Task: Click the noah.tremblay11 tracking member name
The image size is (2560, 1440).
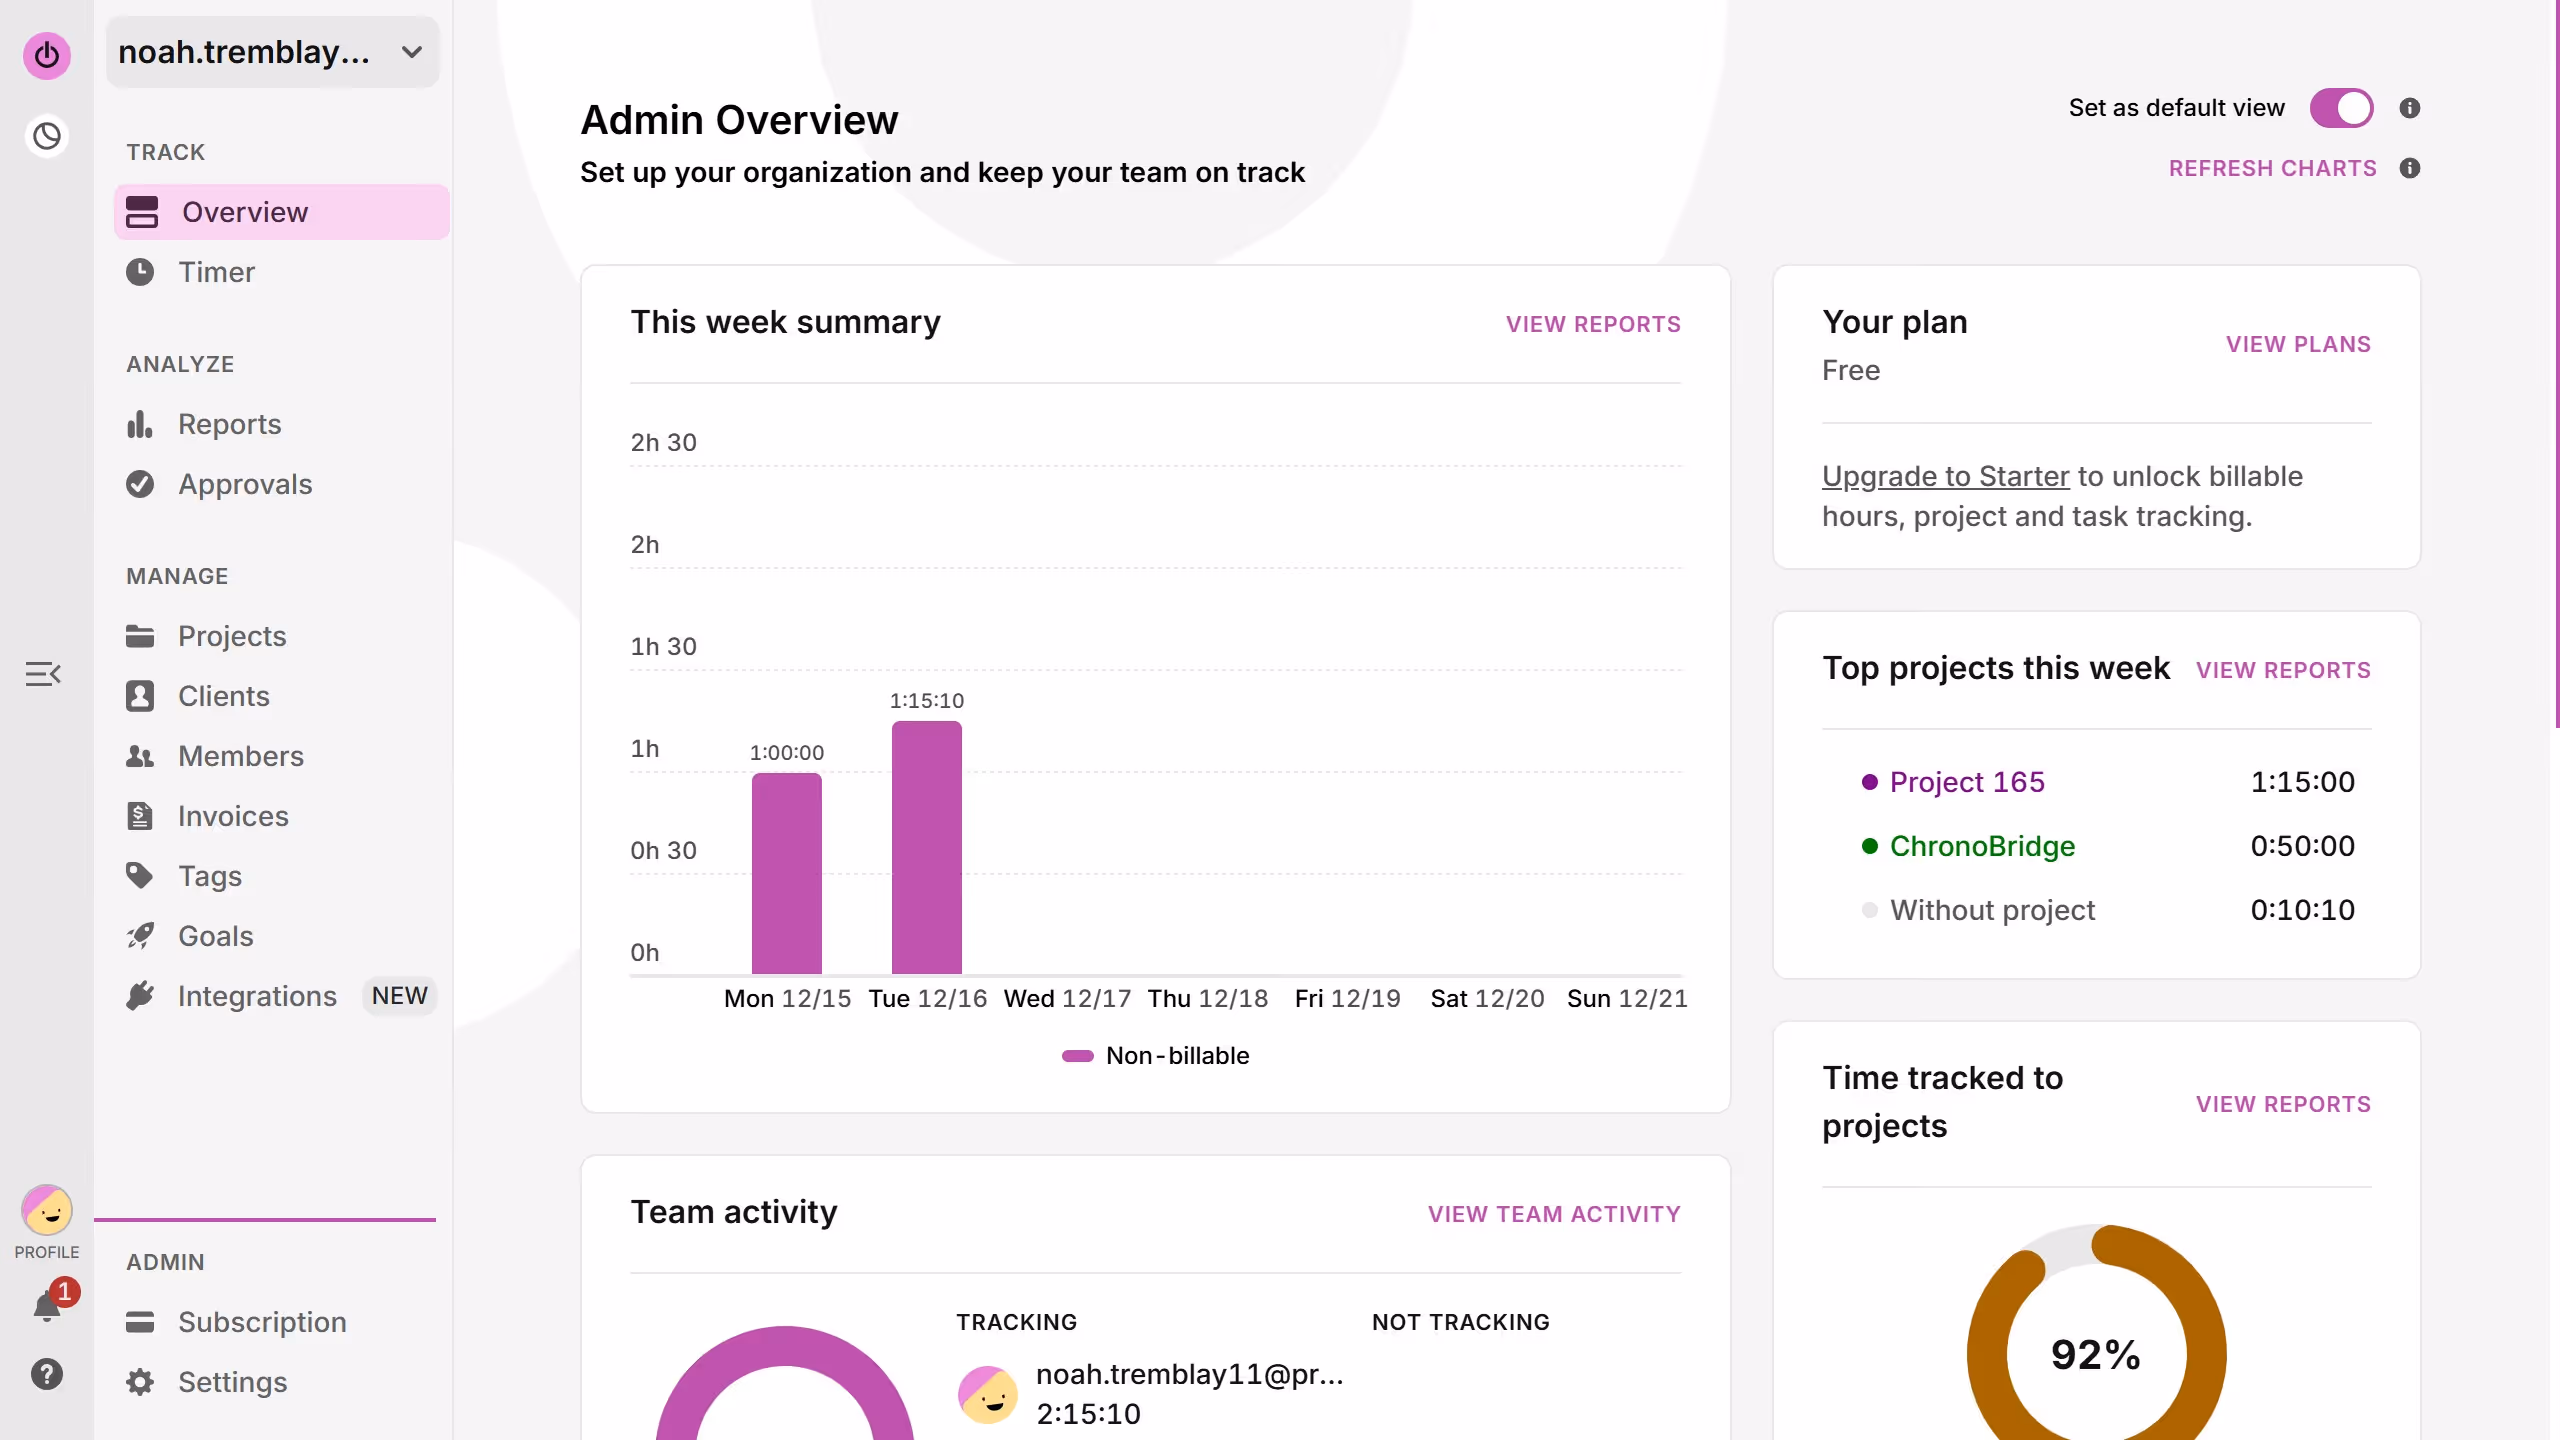Action: pos(1189,1374)
